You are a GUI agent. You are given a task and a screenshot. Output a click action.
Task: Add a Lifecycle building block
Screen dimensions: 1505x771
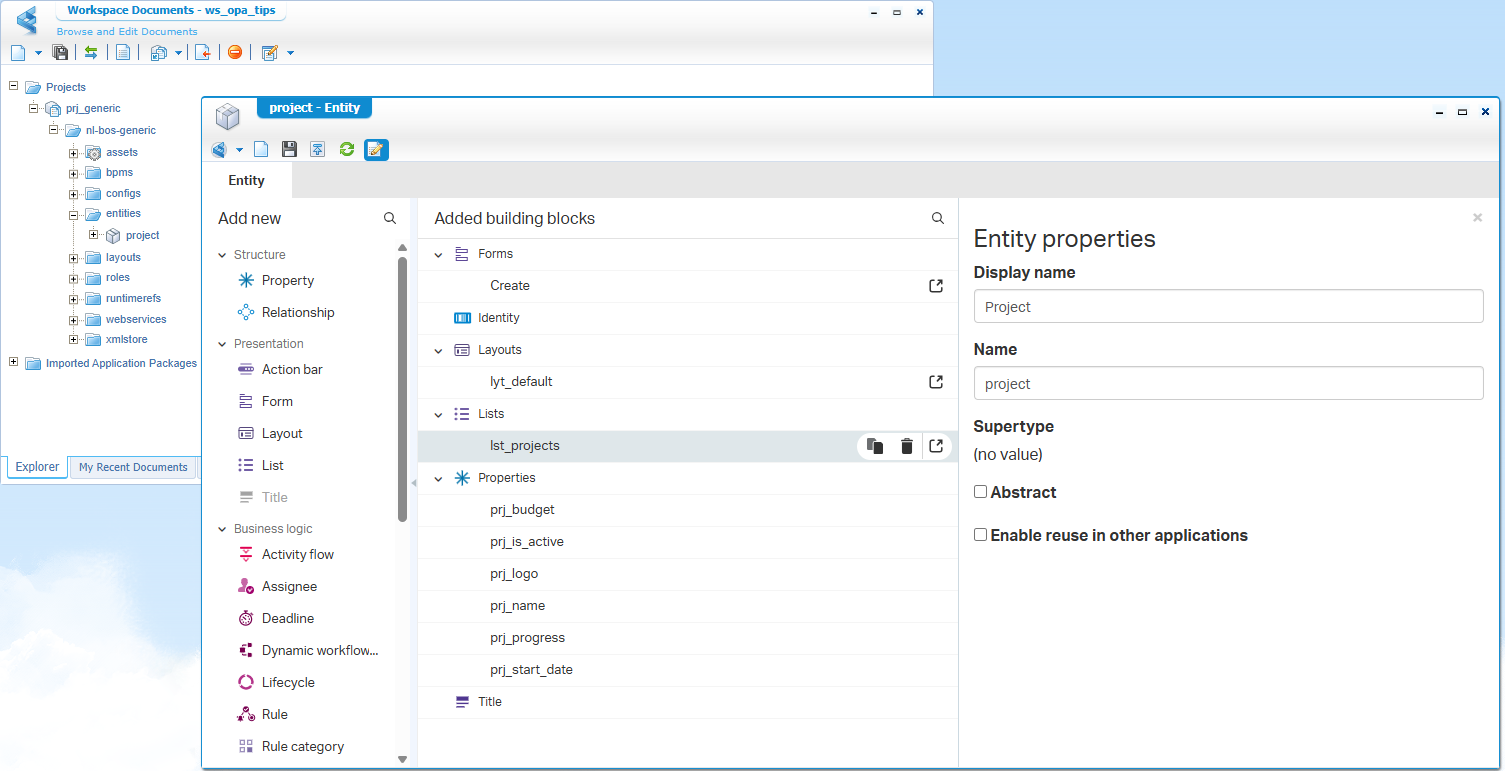[x=288, y=683]
